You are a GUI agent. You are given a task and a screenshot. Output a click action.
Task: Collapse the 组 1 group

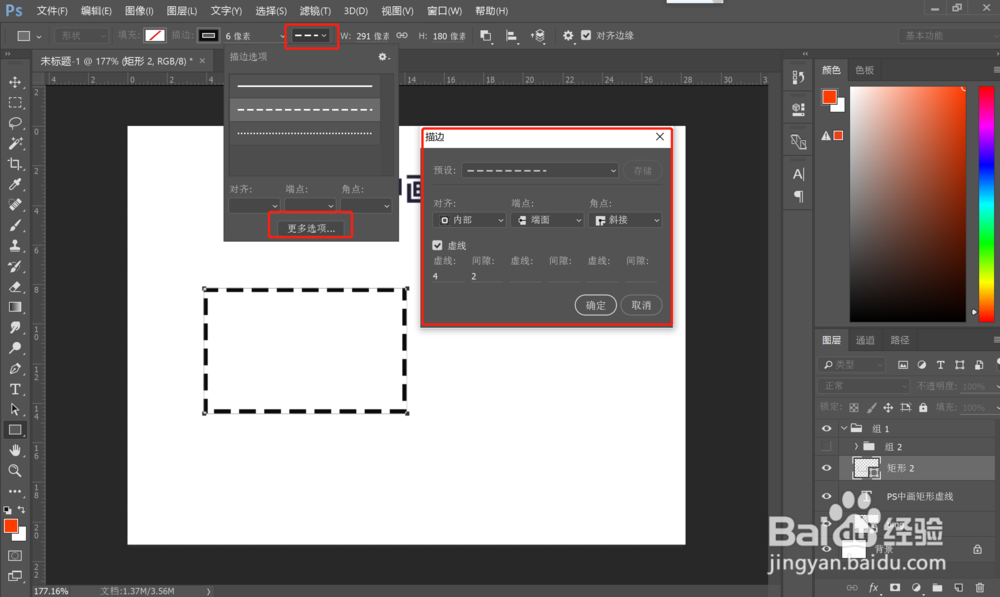(x=844, y=429)
